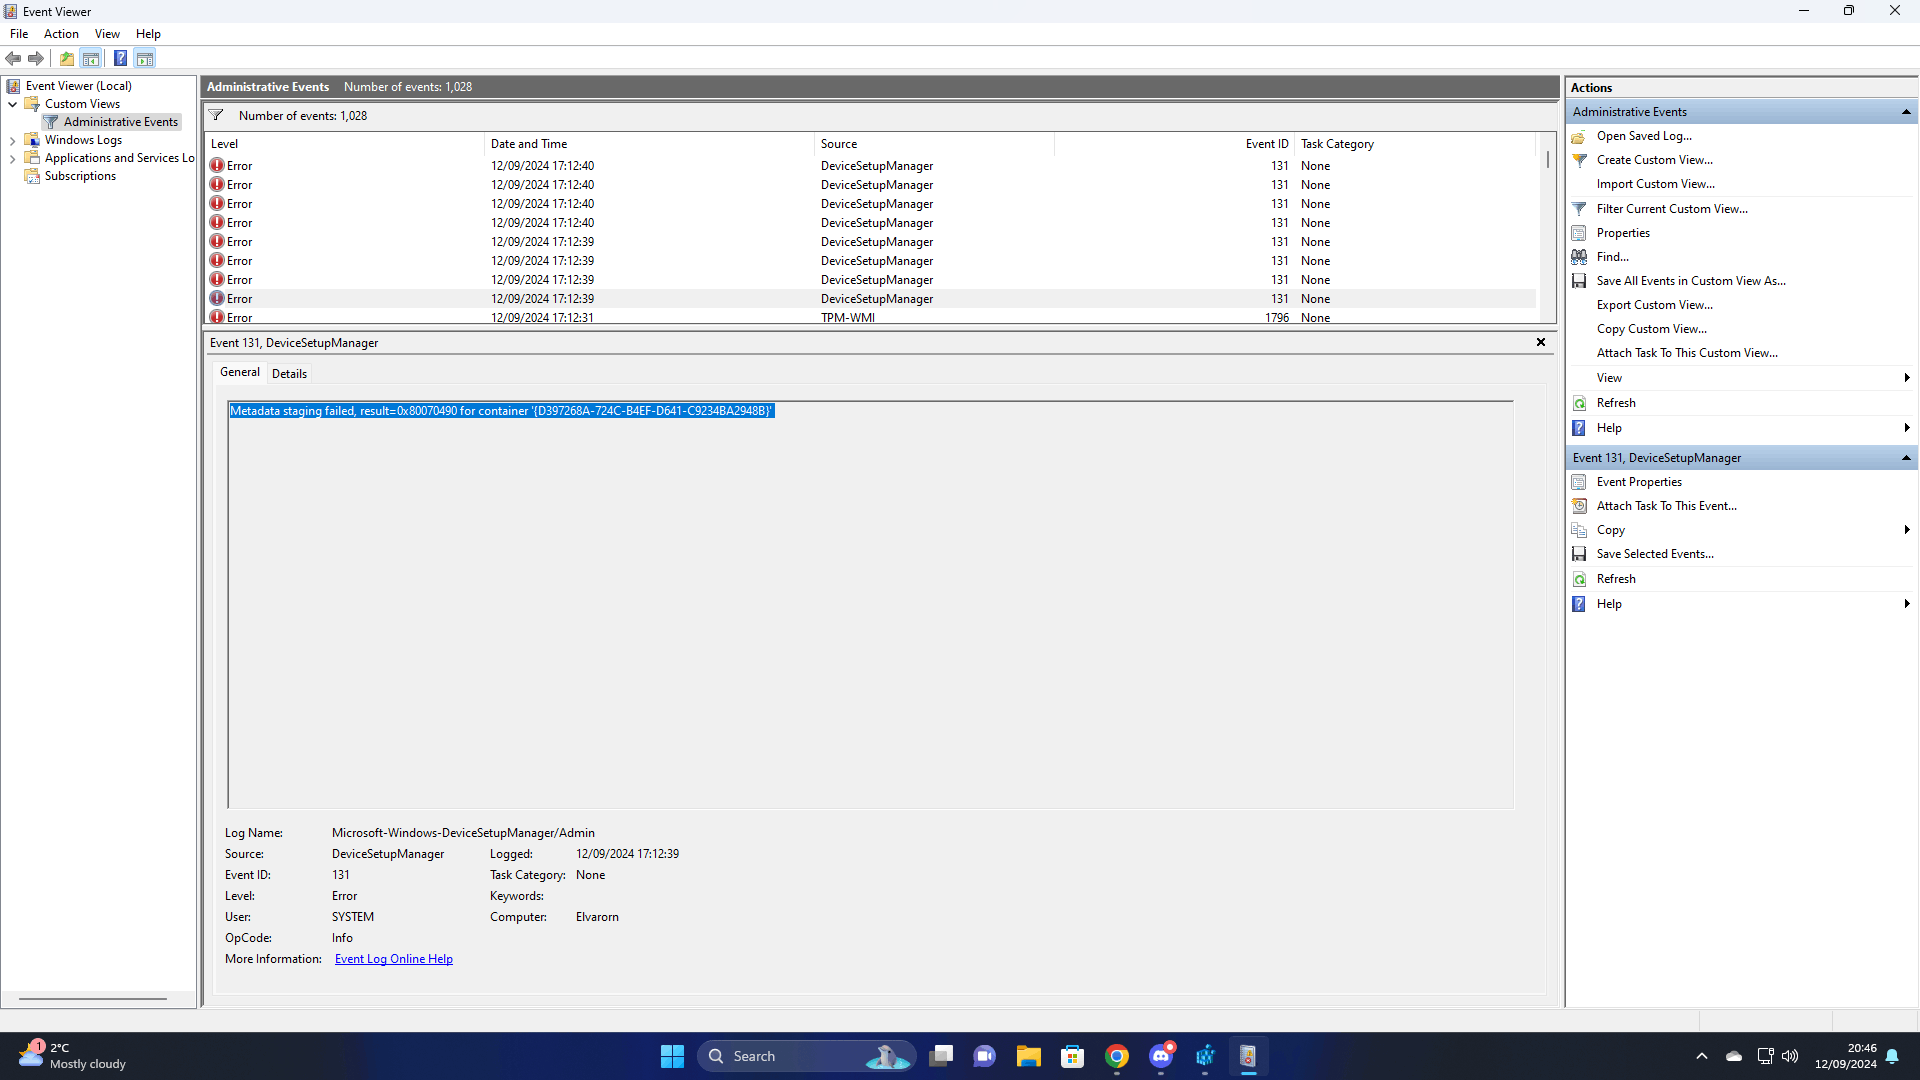The height and width of the screenshot is (1080, 1920).
Task: Open Find from the Actions pane
Action: click(x=1612, y=257)
